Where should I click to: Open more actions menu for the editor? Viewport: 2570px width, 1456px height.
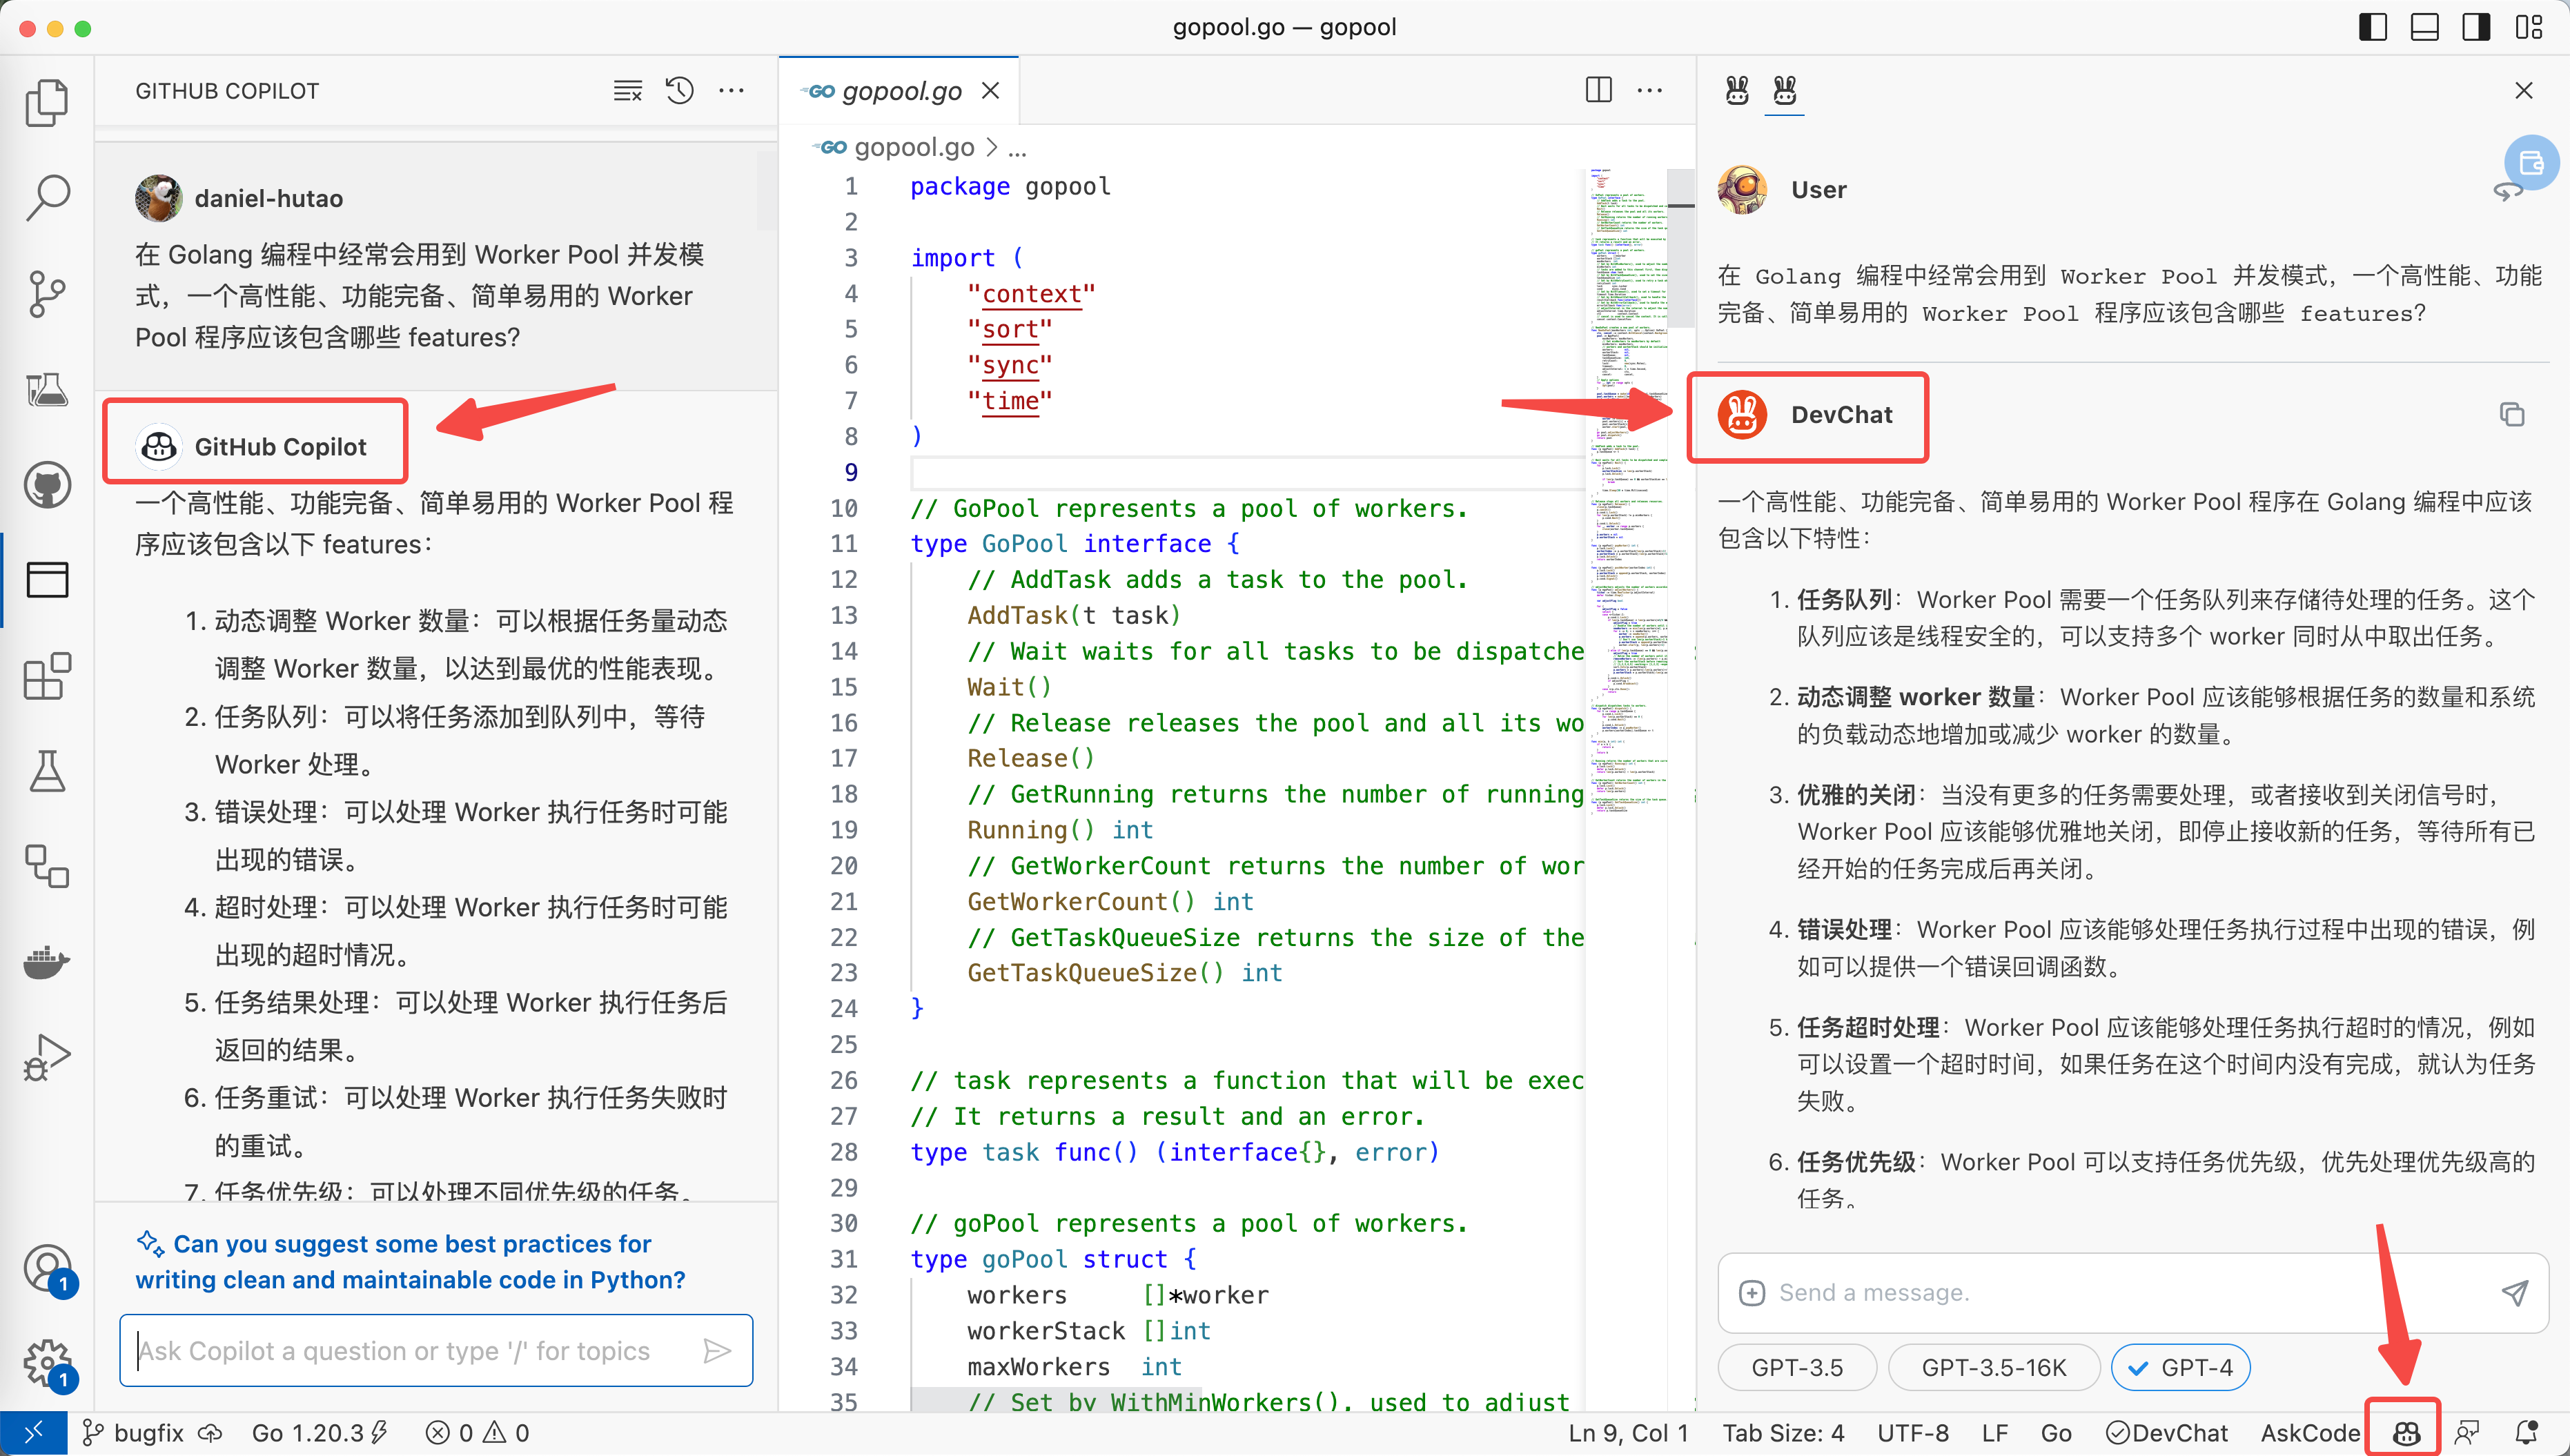click(1649, 91)
